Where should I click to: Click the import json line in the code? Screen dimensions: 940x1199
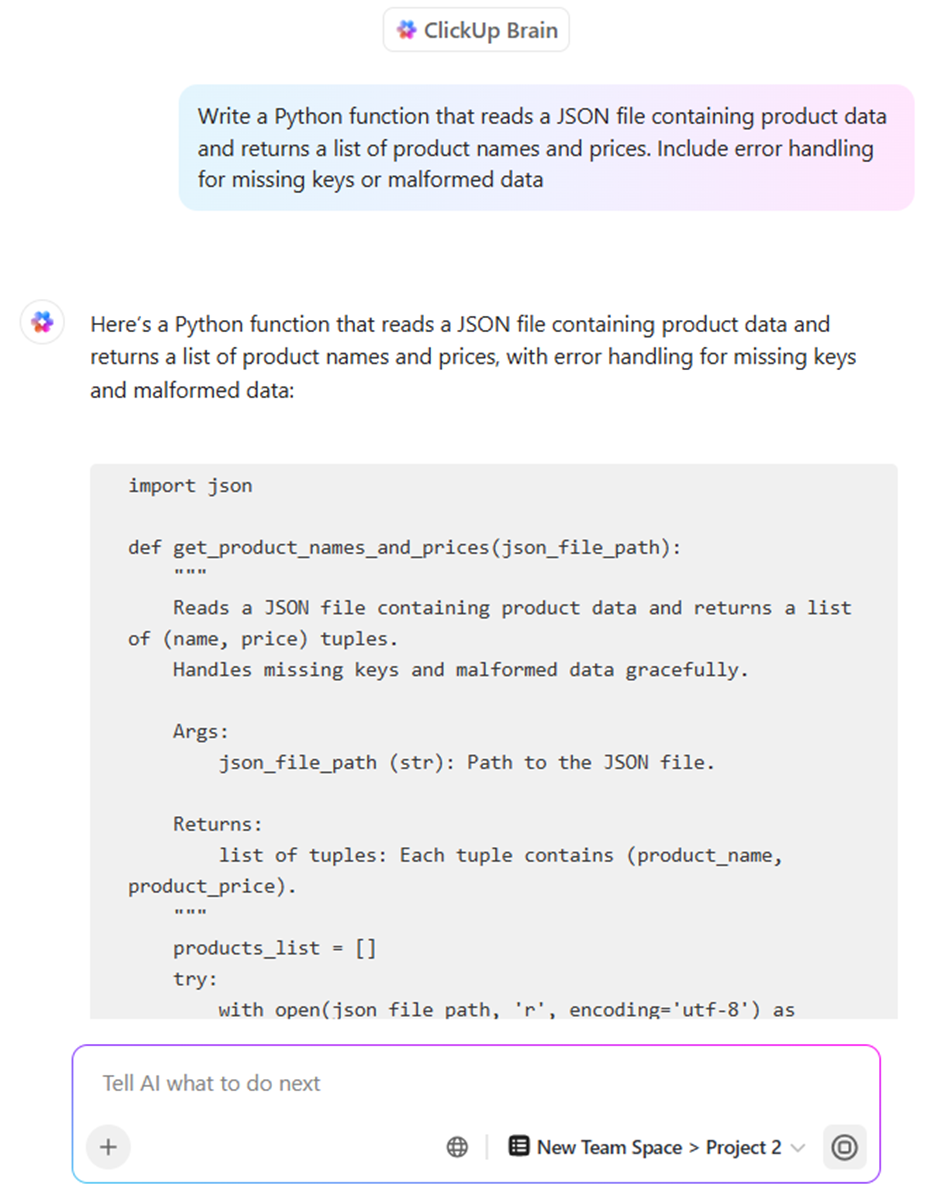[189, 485]
